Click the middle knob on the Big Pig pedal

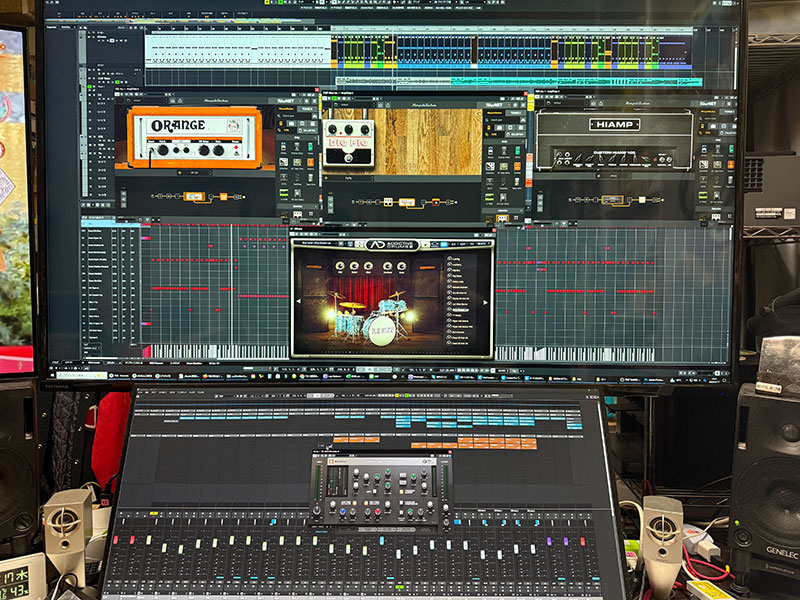[349, 129]
